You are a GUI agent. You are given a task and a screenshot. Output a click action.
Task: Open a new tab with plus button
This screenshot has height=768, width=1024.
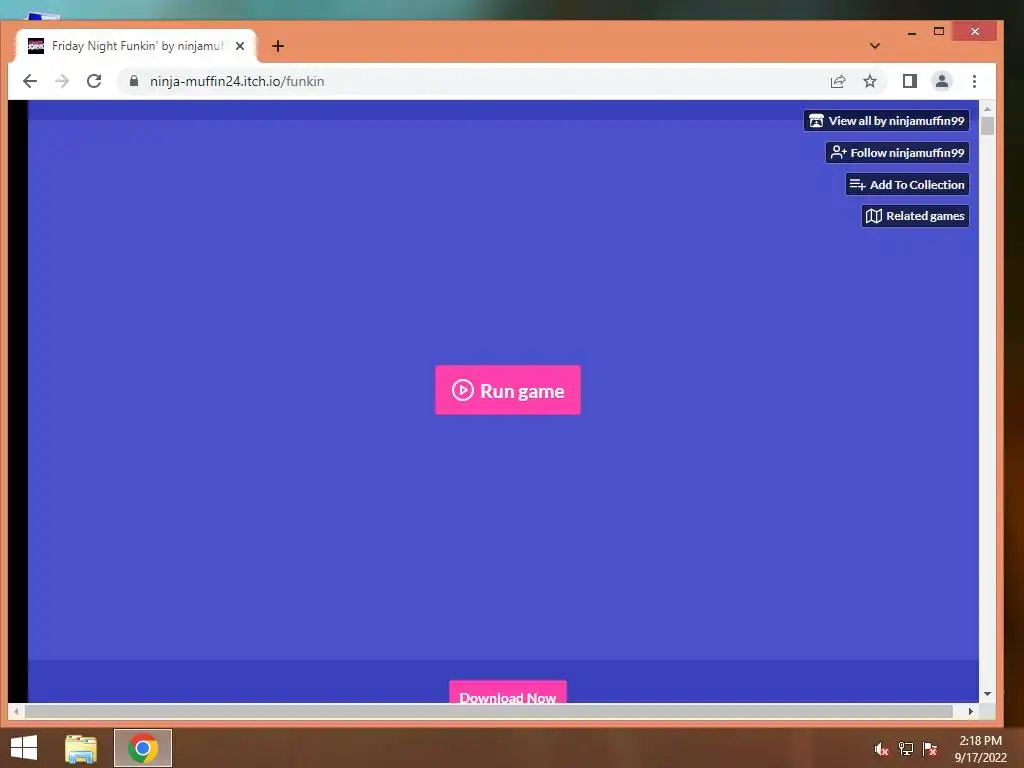[x=278, y=46]
